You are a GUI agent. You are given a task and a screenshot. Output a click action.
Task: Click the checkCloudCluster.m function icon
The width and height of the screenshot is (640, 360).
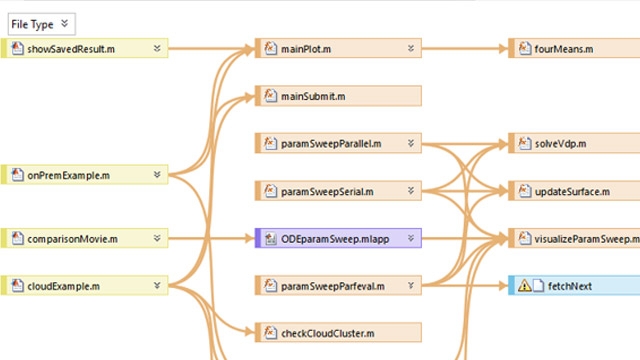(270, 333)
